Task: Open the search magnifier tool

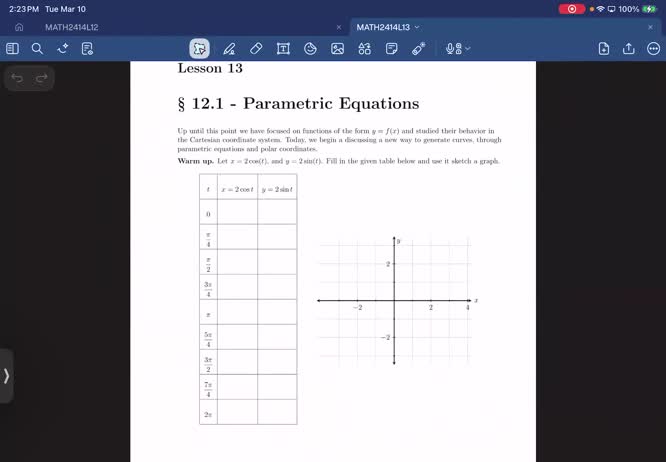Action: [37, 48]
